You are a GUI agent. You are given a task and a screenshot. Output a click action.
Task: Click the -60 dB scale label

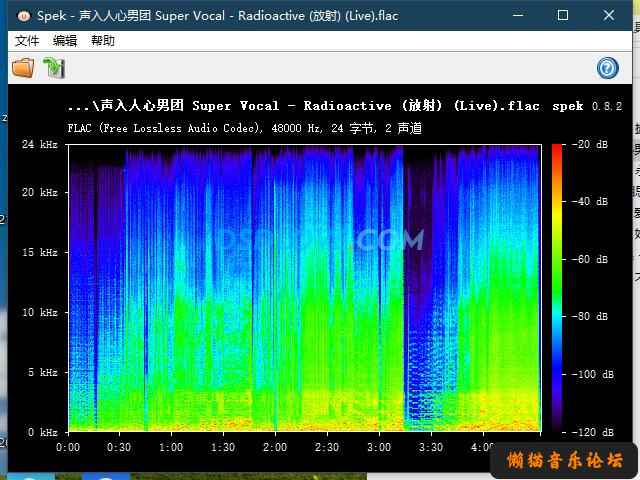590,259
